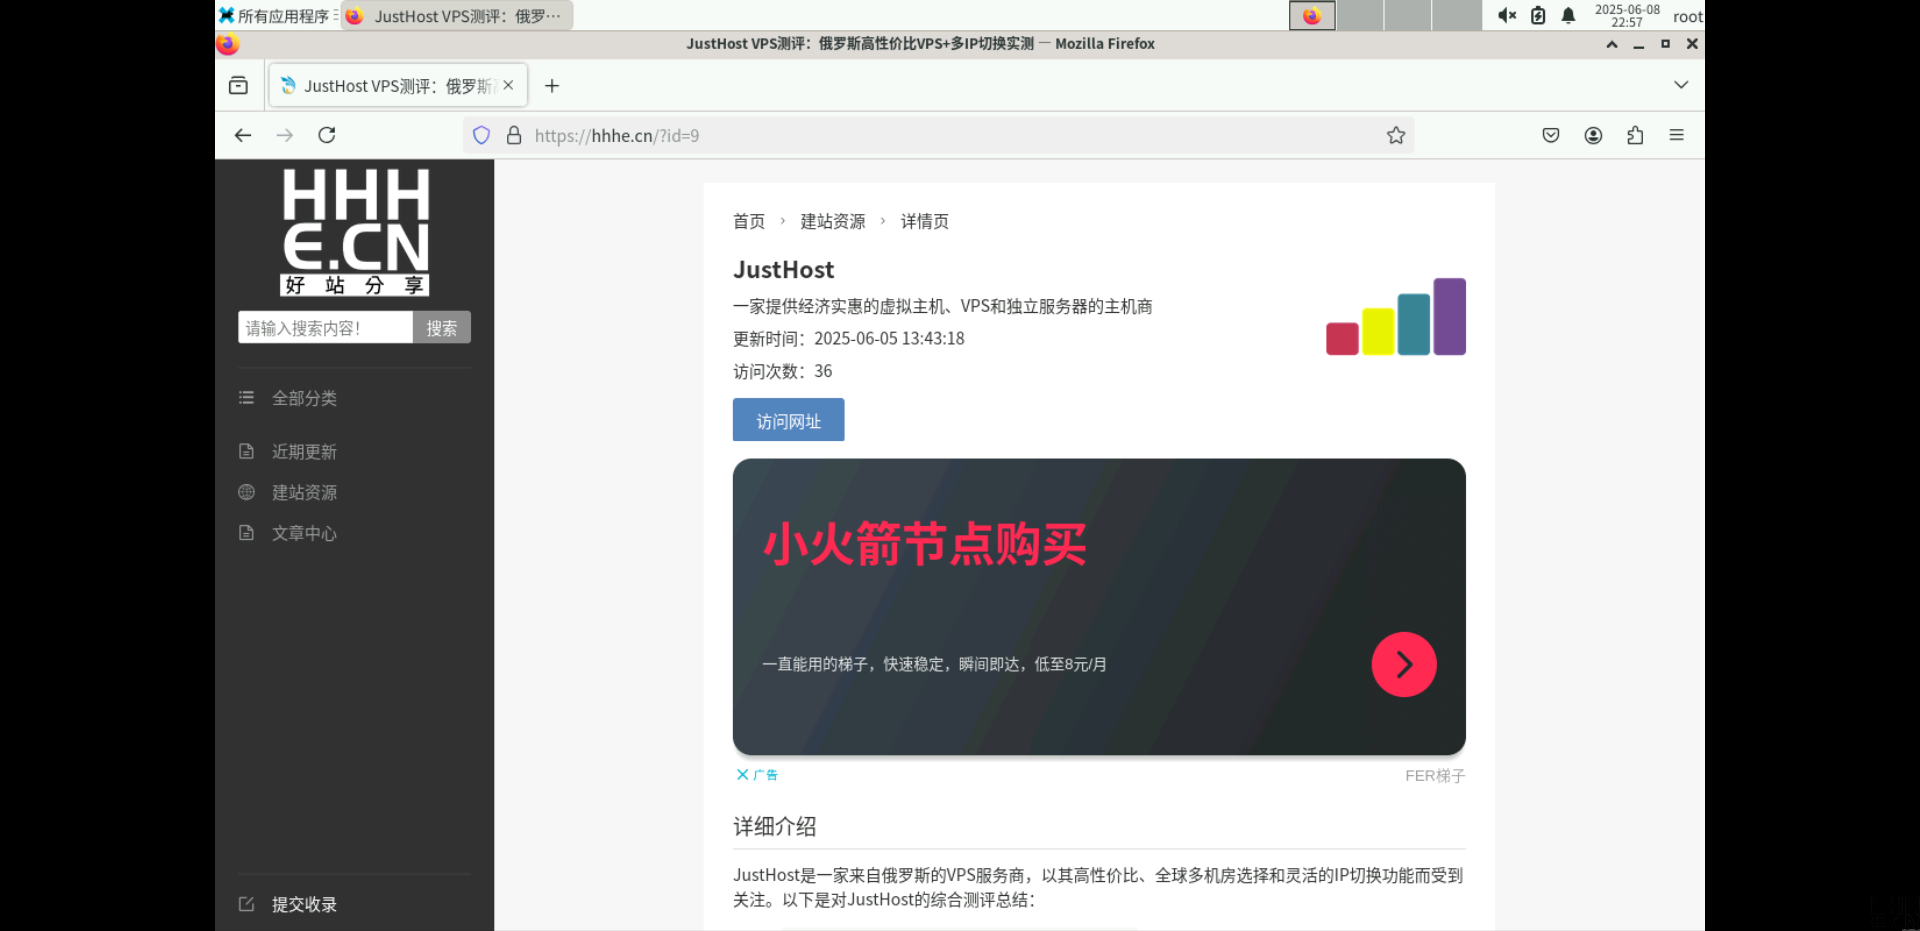Image resolution: width=1920 pixels, height=931 pixels.
Task: Click the 详细介绍 section heading
Action: coord(775,826)
